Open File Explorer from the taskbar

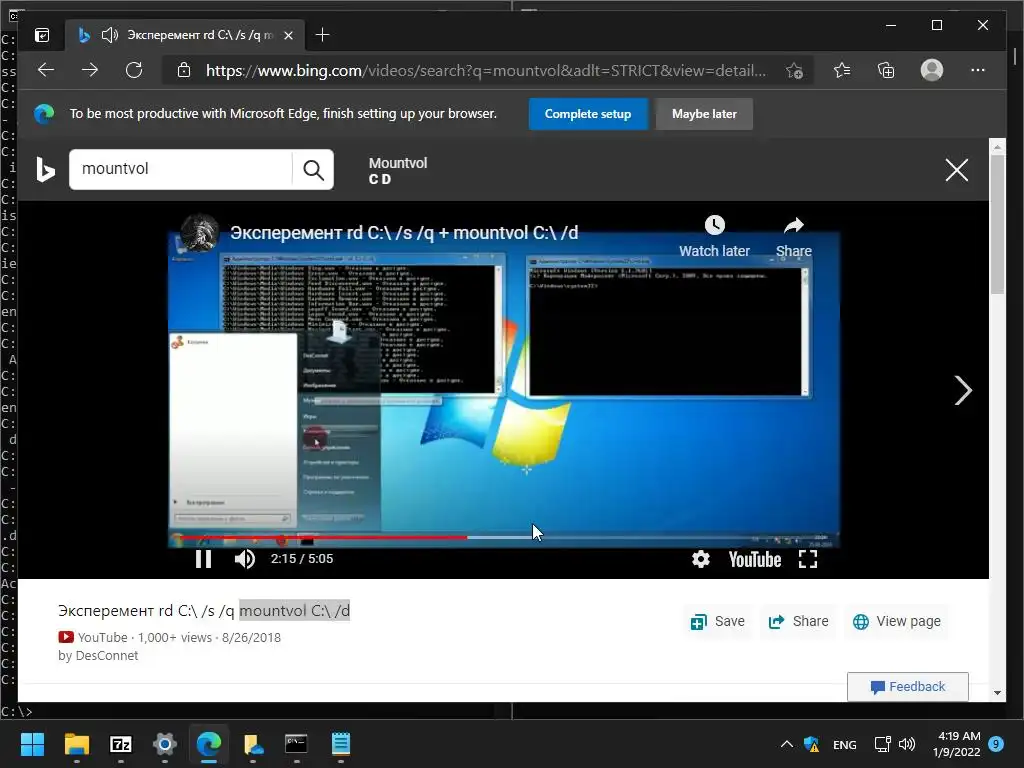76,744
